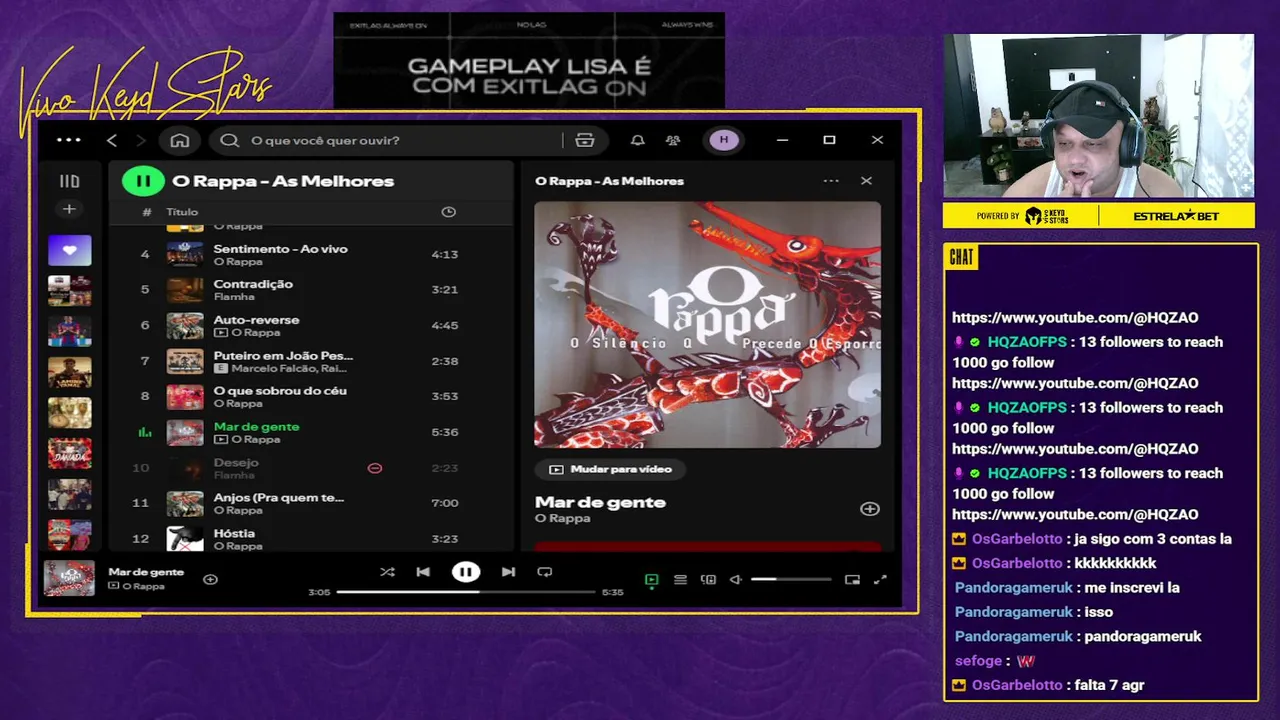Click the bottom bar album thumbnail
The height and width of the screenshot is (720, 1280).
coord(70,579)
